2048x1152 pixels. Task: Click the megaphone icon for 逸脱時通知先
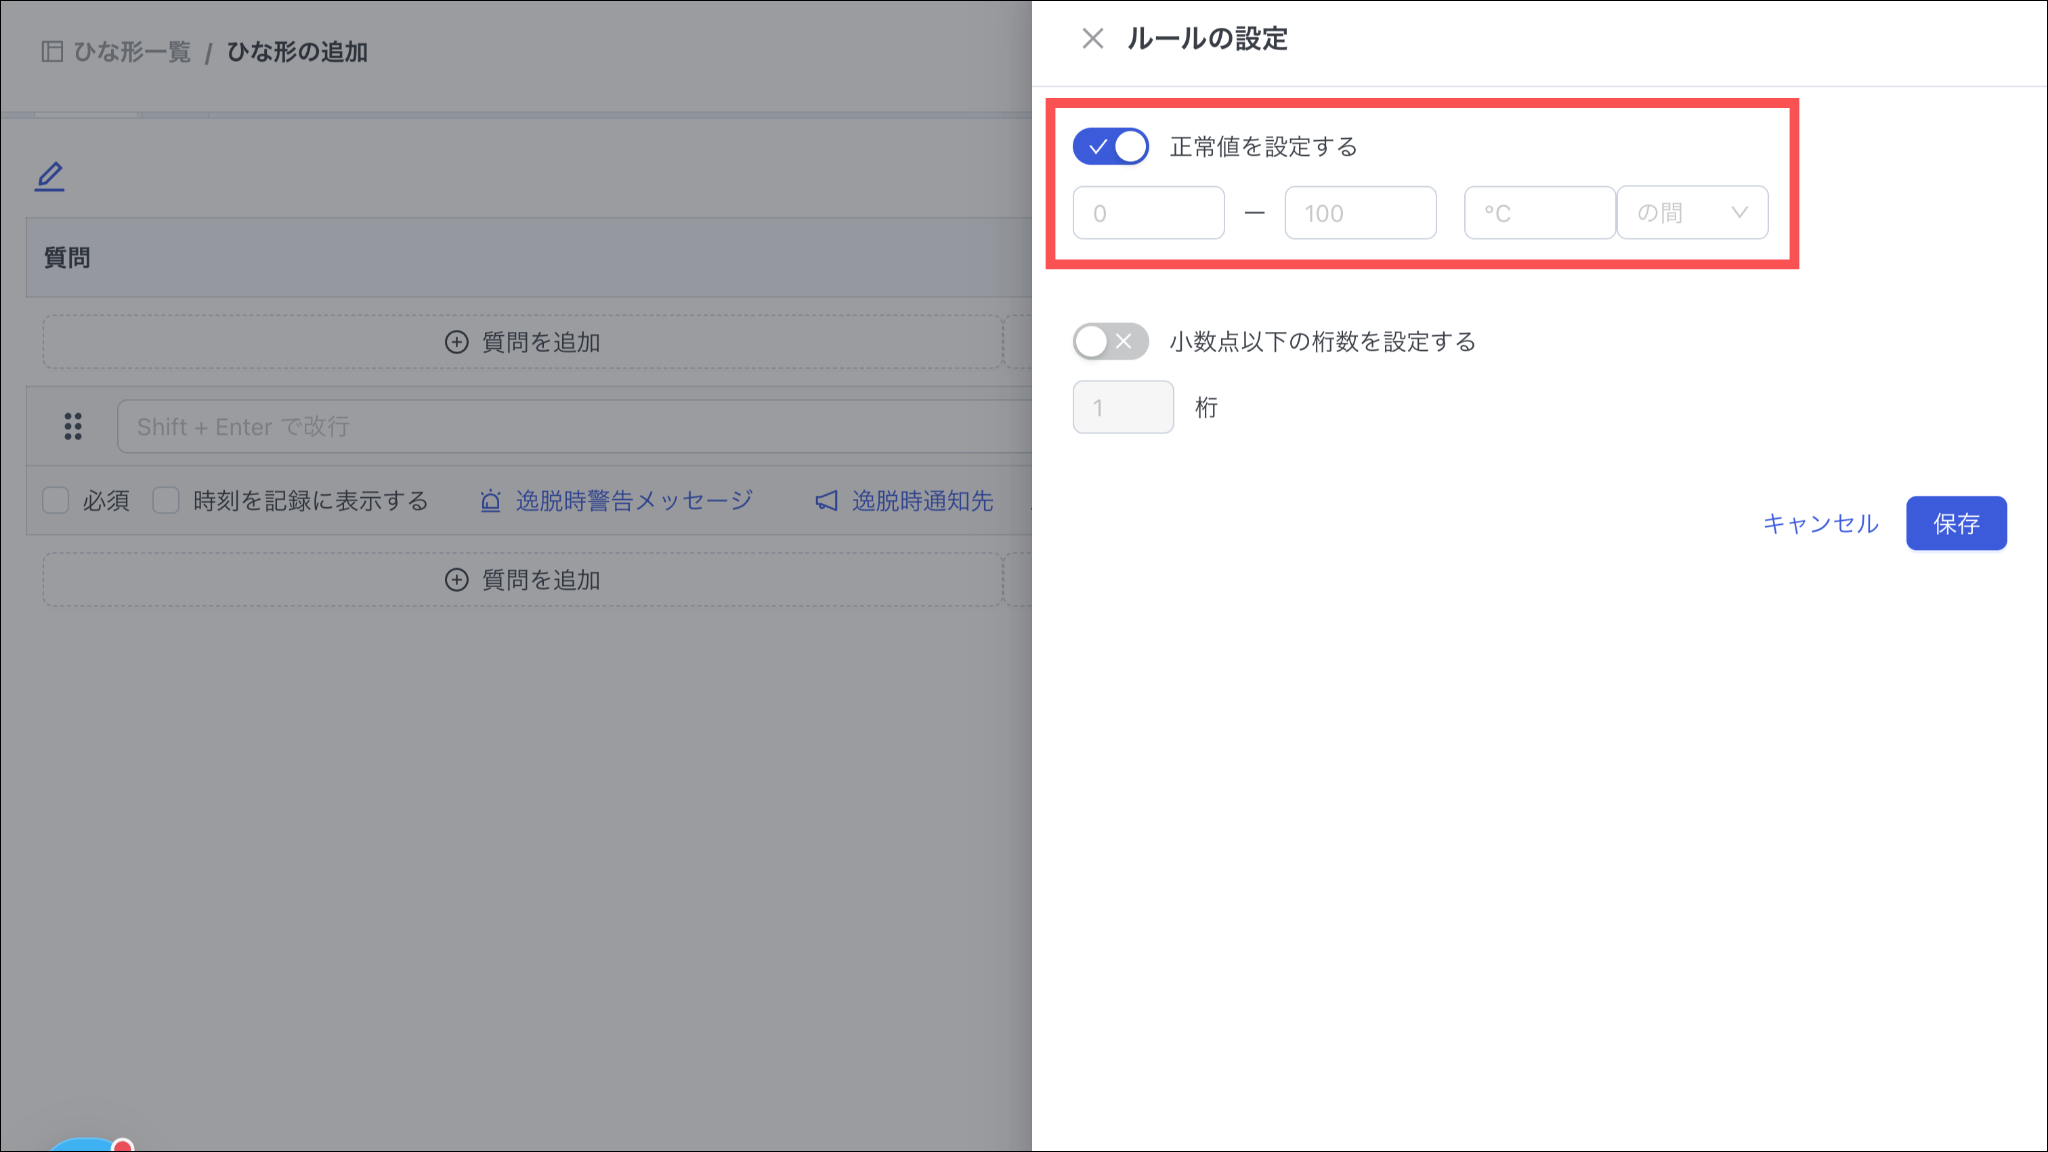click(826, 501)
